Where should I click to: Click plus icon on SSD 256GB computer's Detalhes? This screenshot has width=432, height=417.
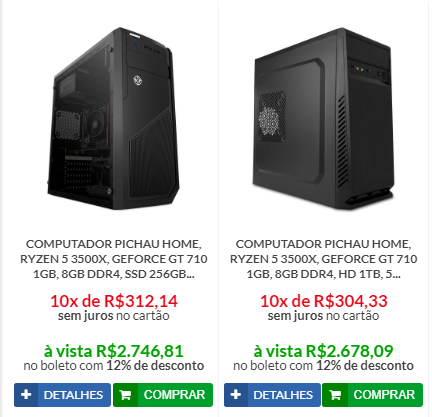click(26, 395)
